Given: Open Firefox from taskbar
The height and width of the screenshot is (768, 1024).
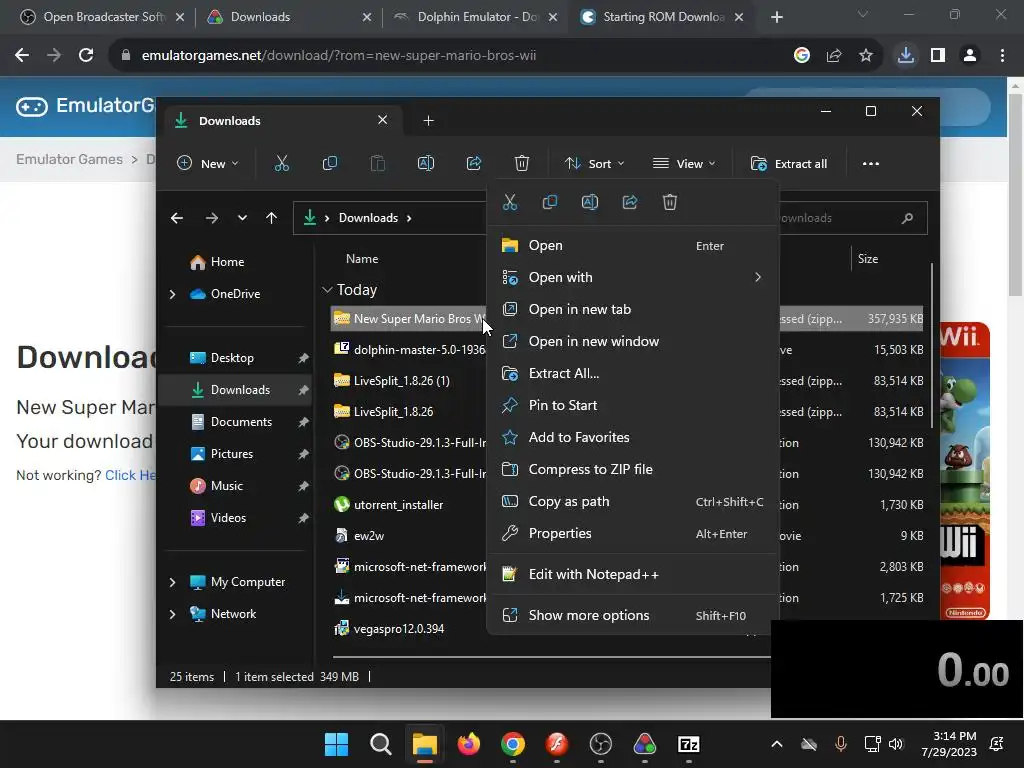Looking at the screenshot, I should (x=469, y=744).
